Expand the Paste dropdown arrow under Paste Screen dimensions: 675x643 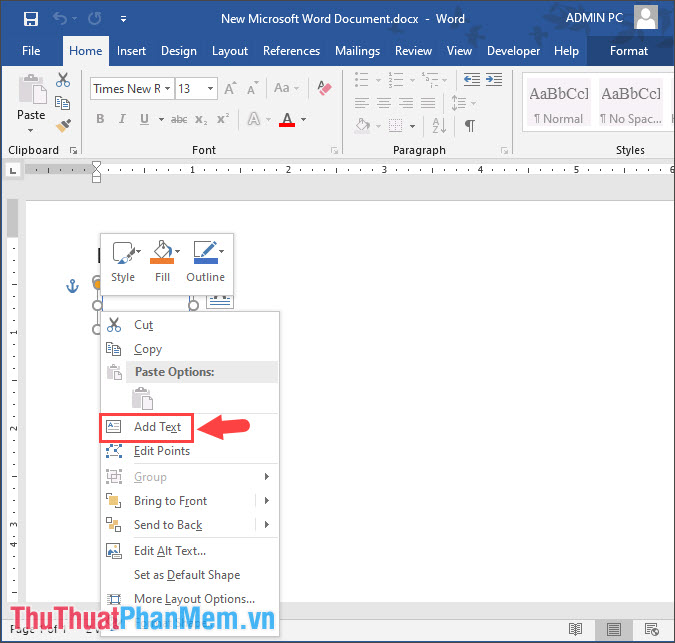coord(31,130)
